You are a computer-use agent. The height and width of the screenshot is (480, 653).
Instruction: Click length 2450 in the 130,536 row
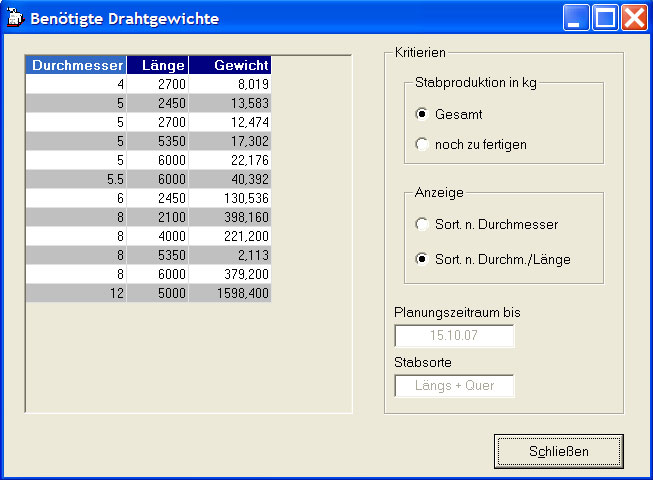click(158, 198)
